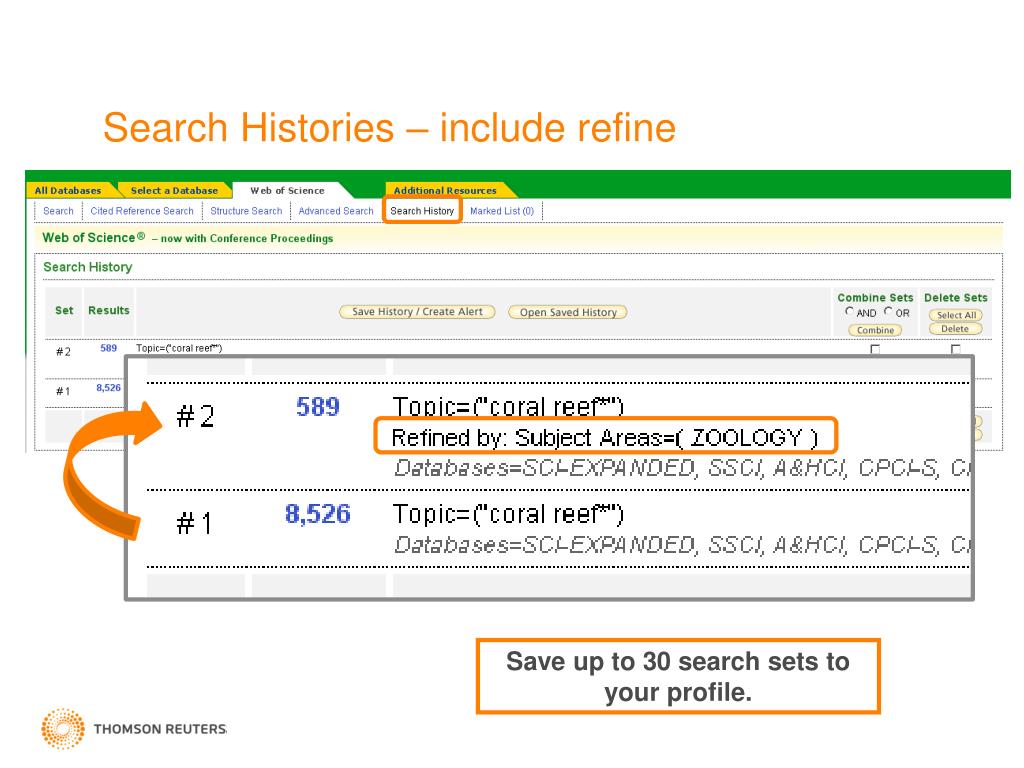Click the enlarged 8,526 results count
Screen dimensions: 1024x768
pos(318,514)
